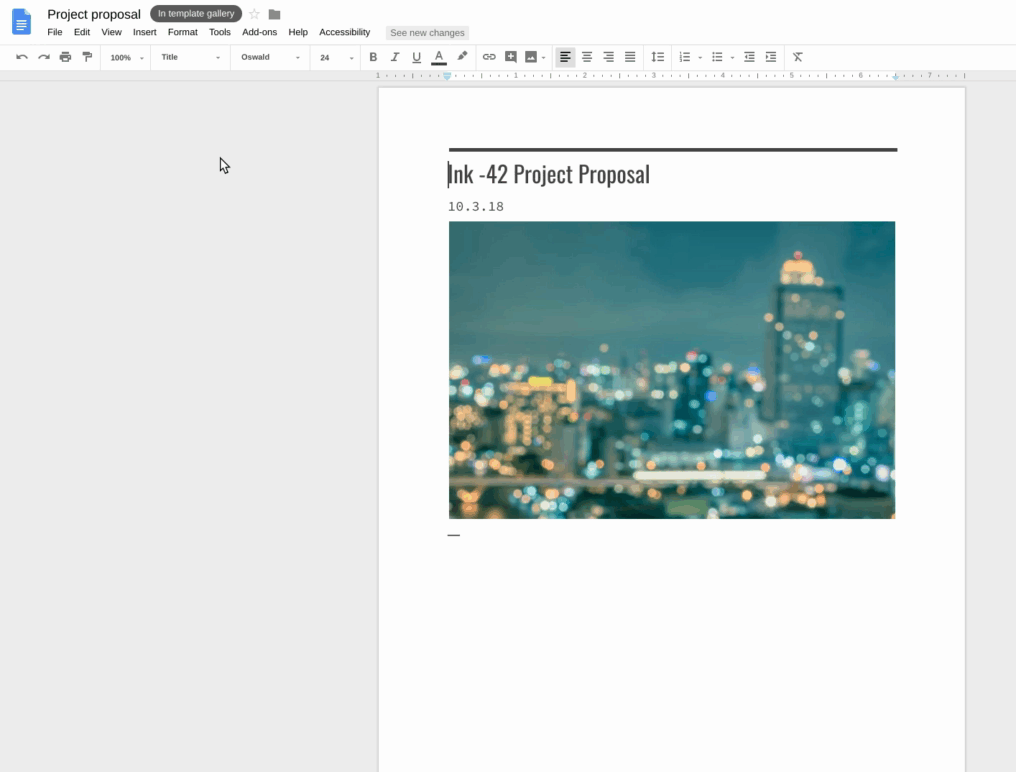Toggle bold formatting
The image size is (1016, 772).
pyautogui.click(x=373, y=57)
